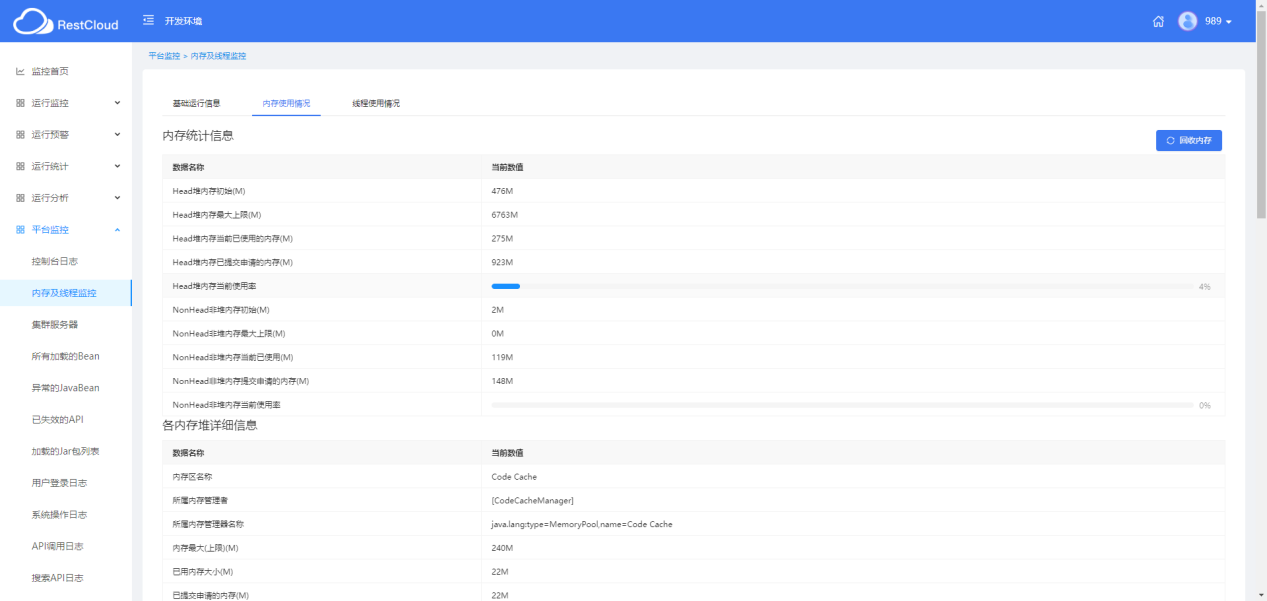This screenshot has width=1267, height=601.
Task: Switch to the 内存使用情况 tab
Action: pos(286,103)
